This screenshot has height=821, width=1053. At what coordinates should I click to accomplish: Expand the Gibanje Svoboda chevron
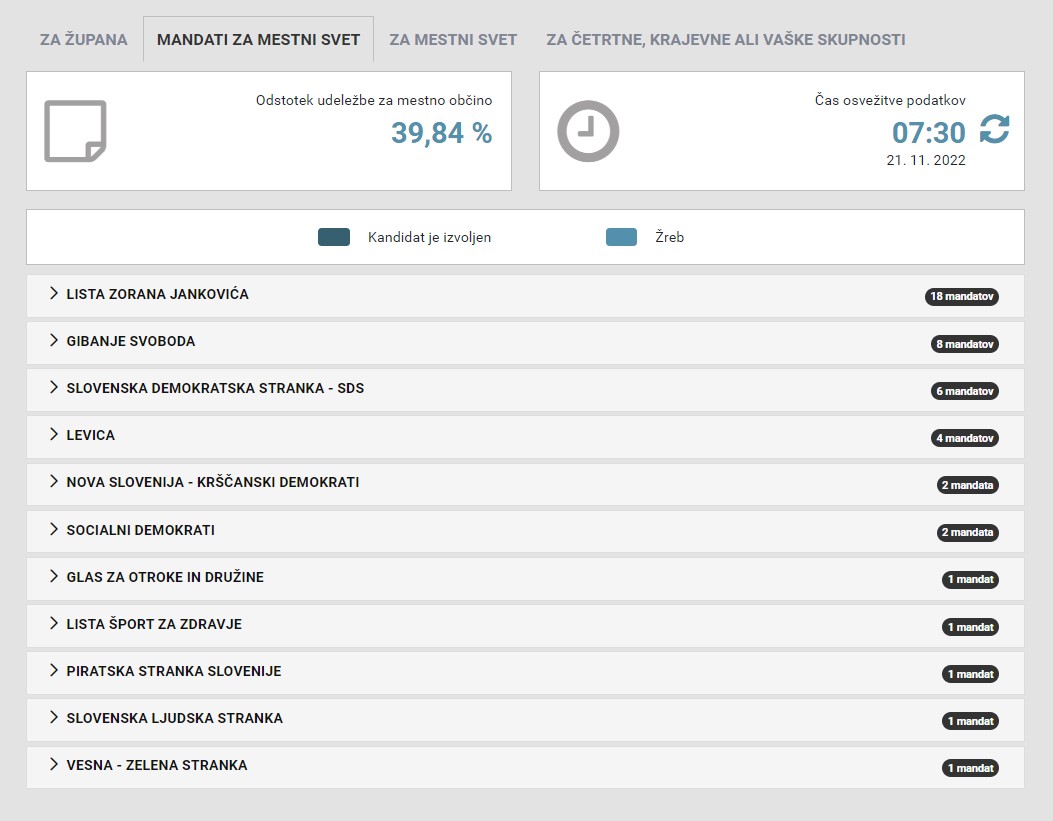[x=55, y=341]
